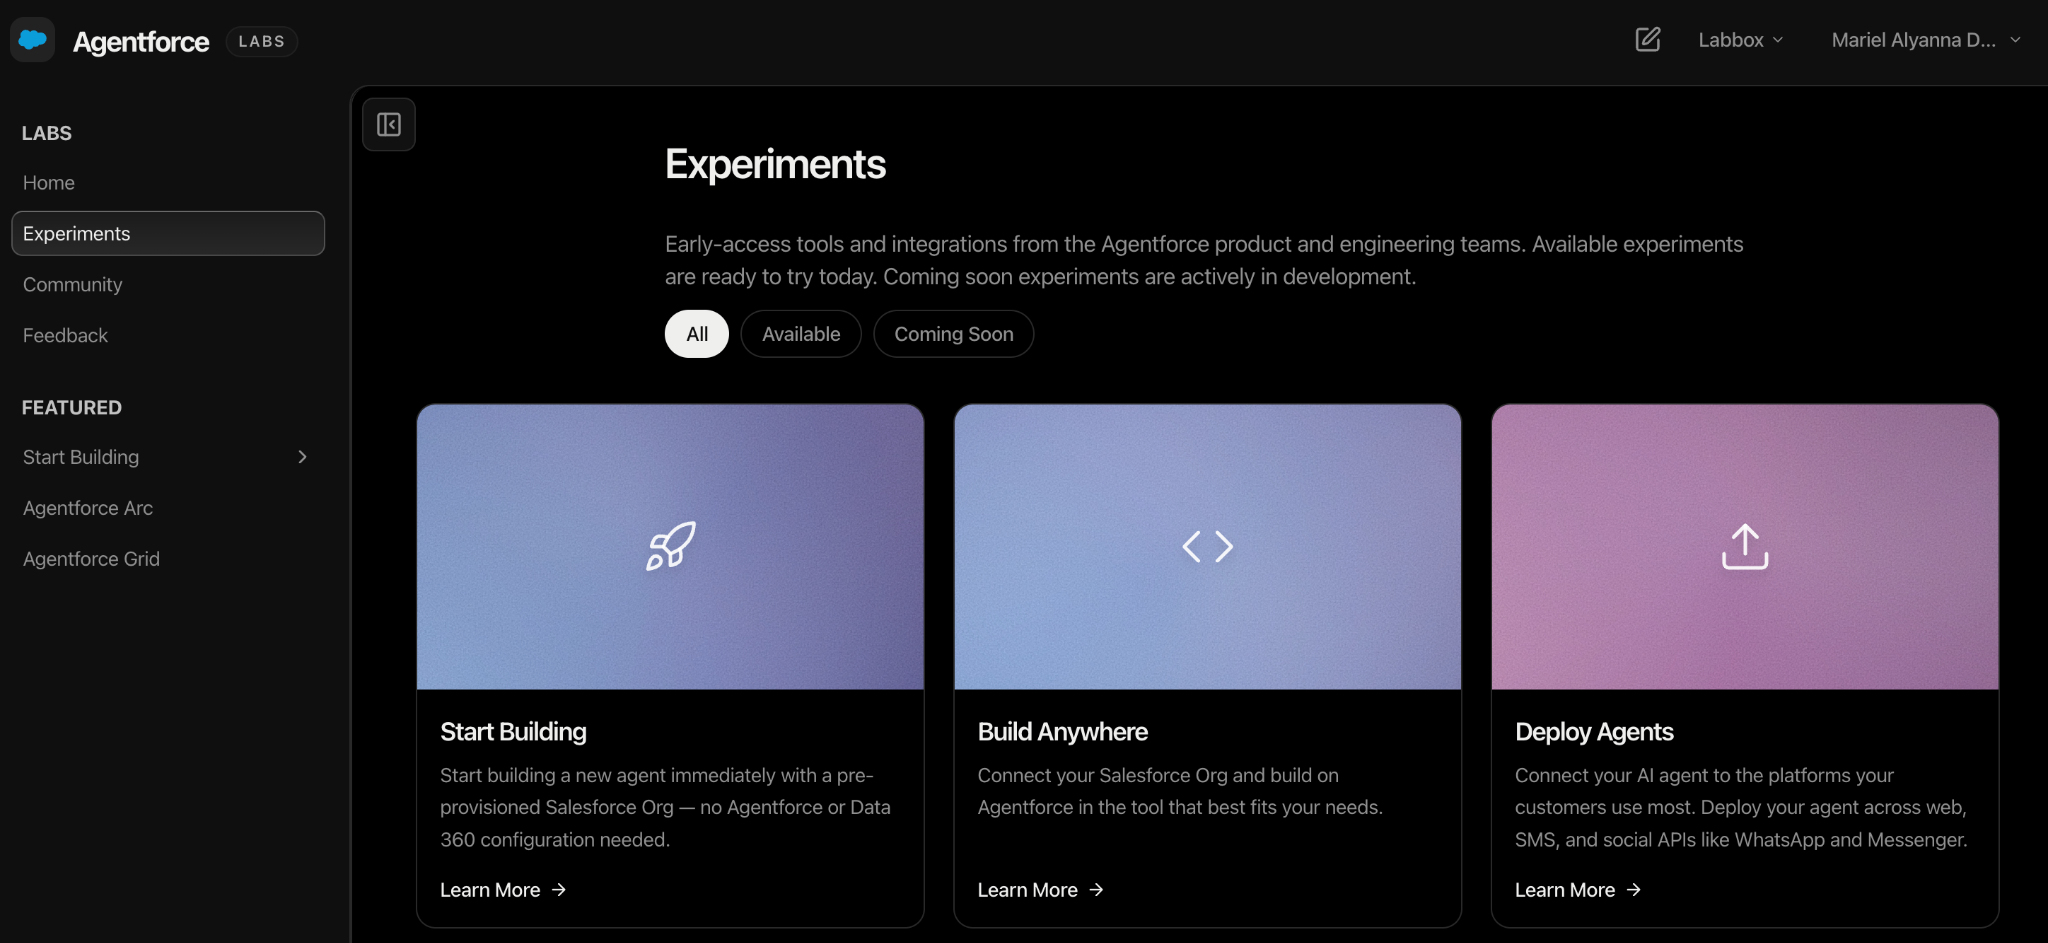Open the Feedback page from sidebar
Screen dimensions: 2048x943
point(66,336)
